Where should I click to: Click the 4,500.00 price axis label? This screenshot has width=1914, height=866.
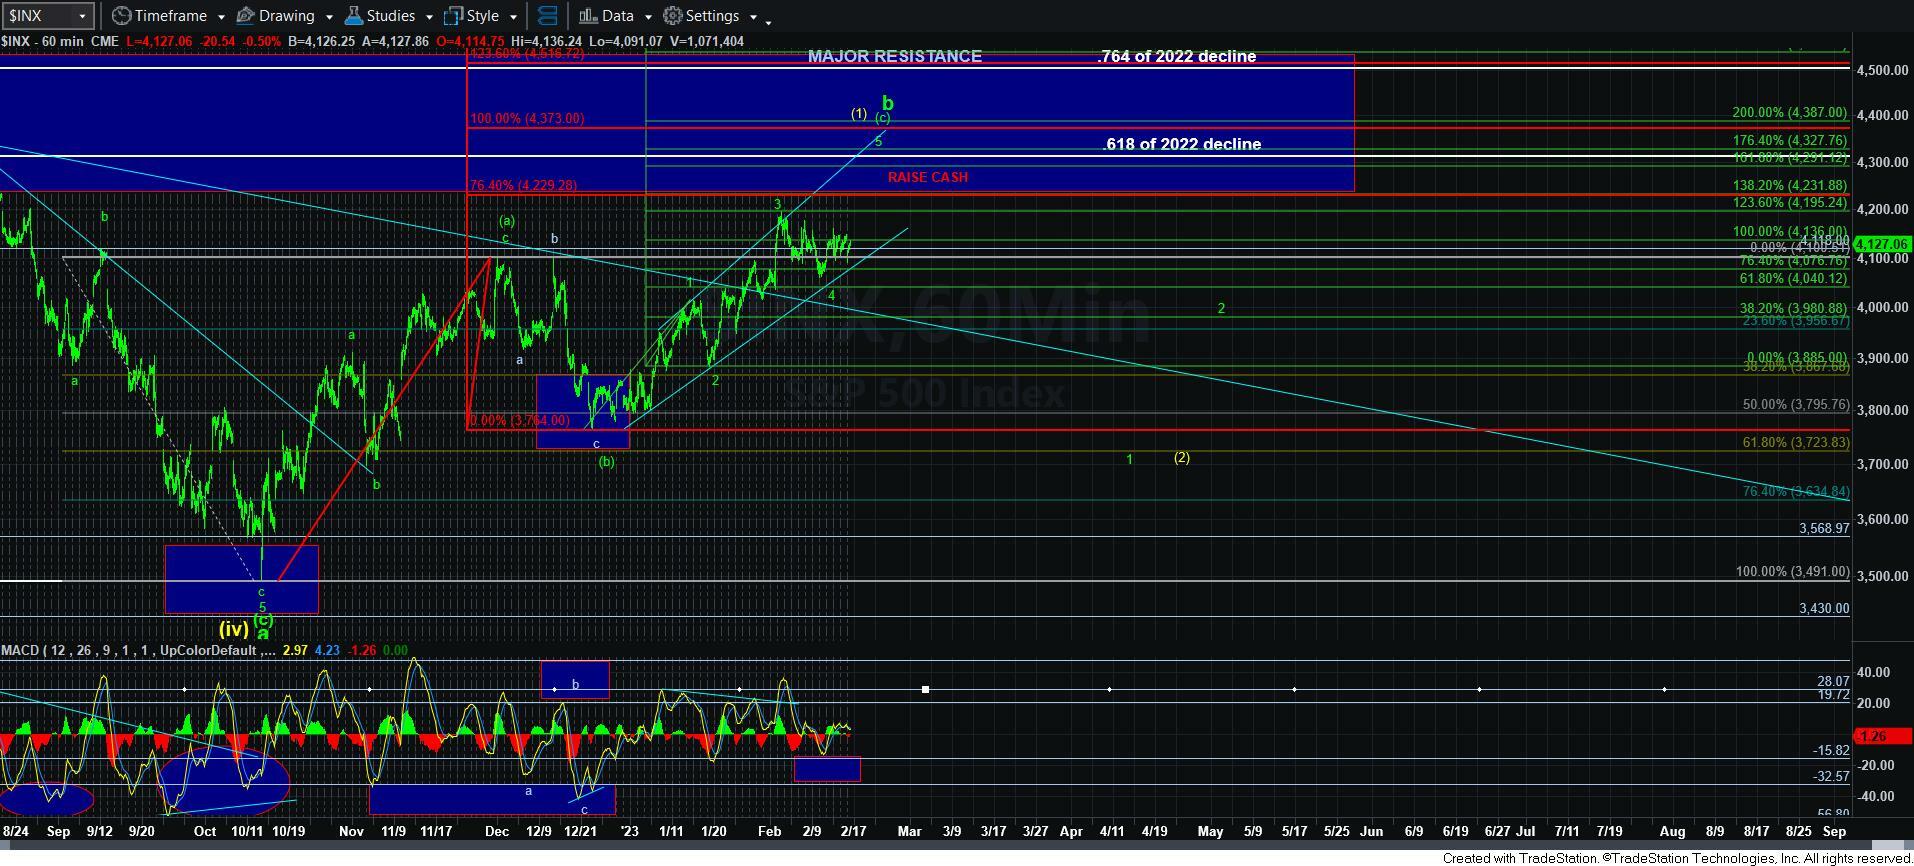click(x=1882, y=70)
